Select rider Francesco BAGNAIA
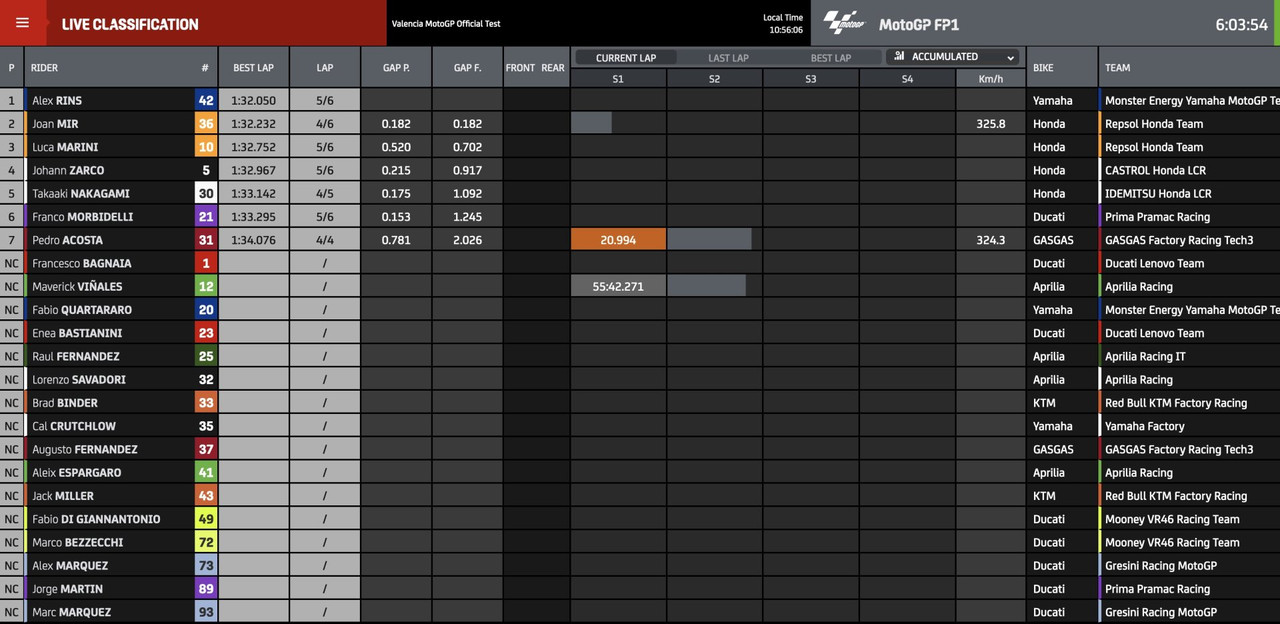 point(82,263)
